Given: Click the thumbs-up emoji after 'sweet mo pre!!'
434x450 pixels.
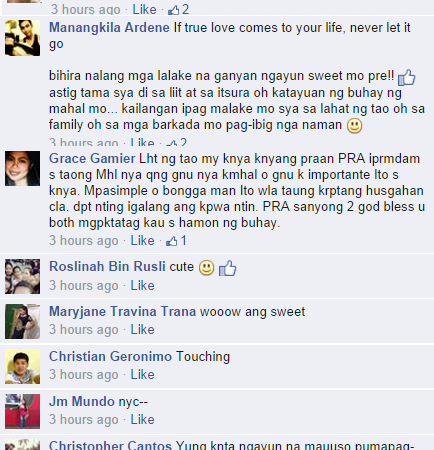Looking at the screenshot, I should [x=407, y=77].
